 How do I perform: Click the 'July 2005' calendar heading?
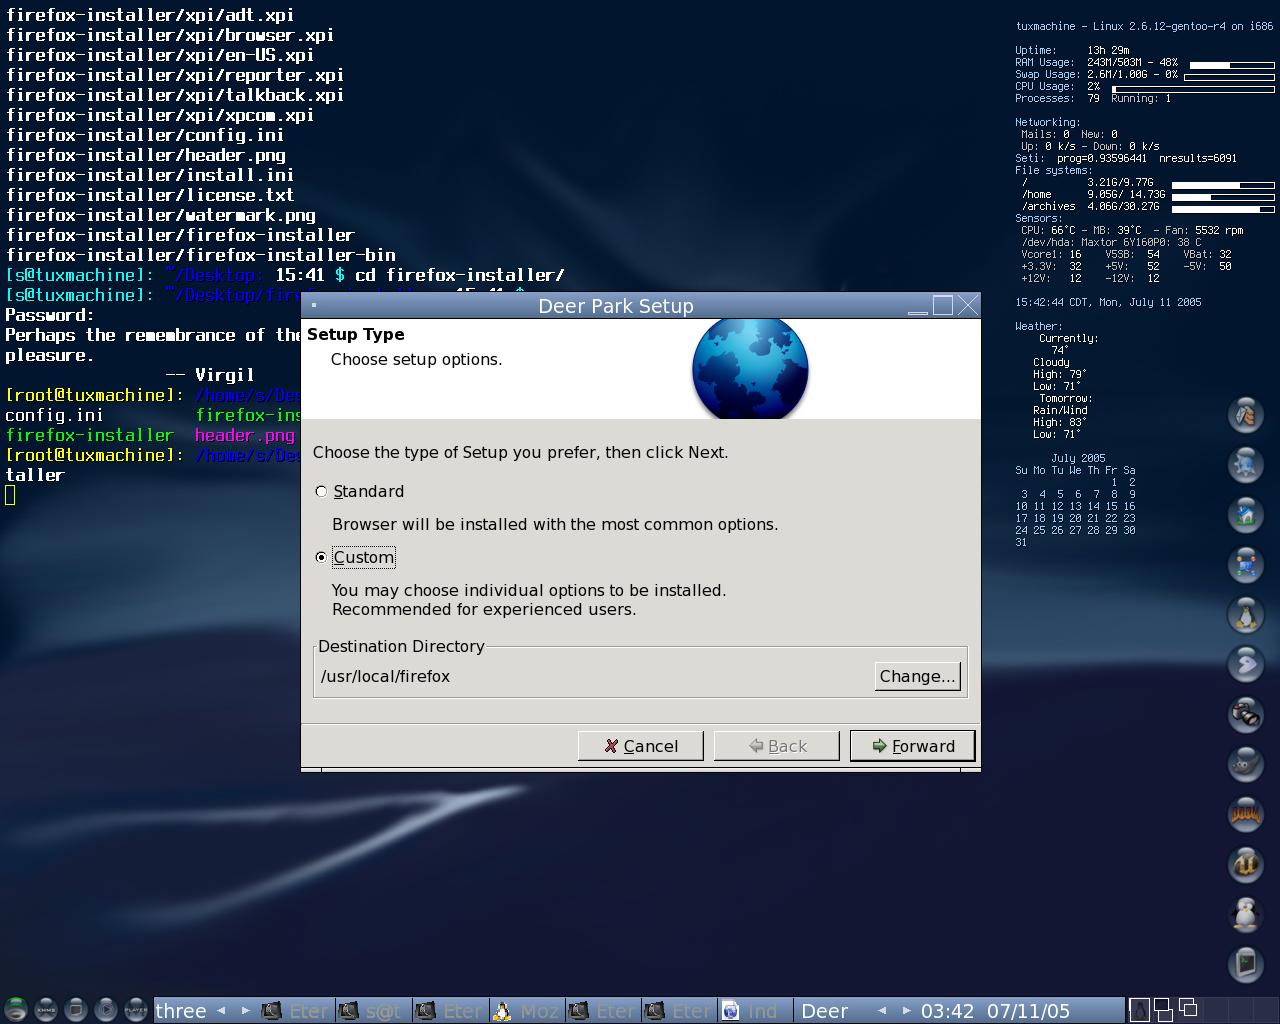point(1078,458)
